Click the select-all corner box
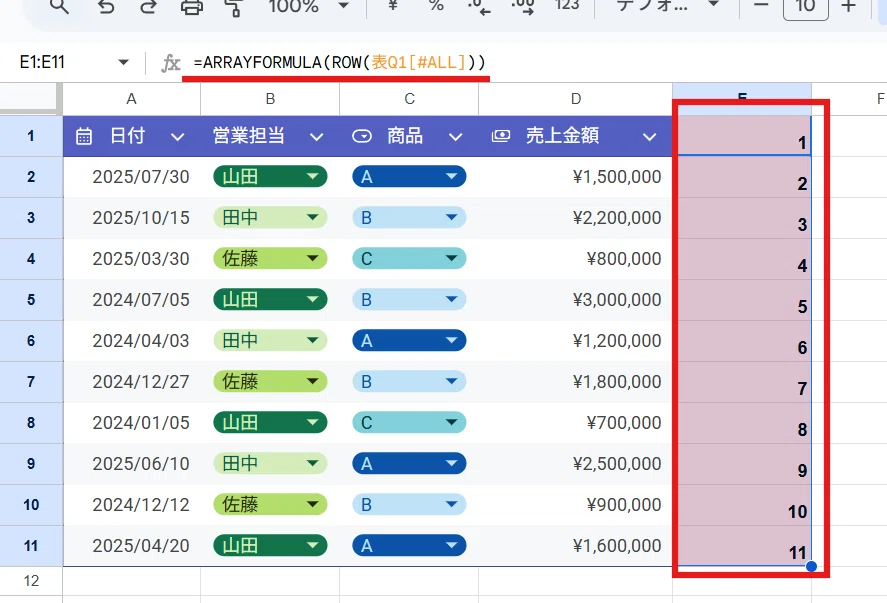The height and width of the screenshot is (603, 887). (31, 98)
